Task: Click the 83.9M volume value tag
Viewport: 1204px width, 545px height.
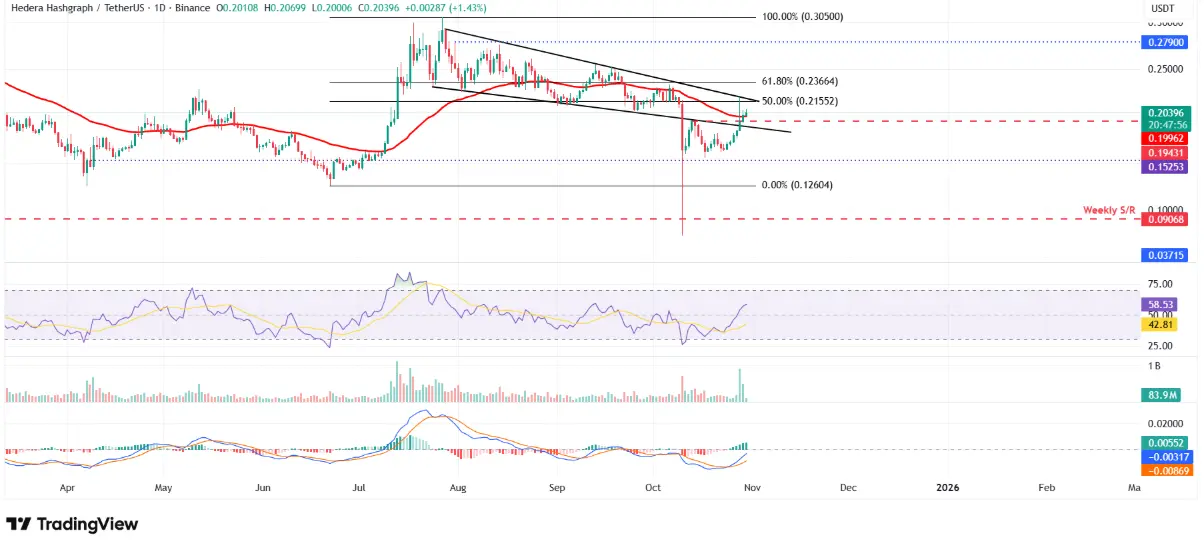Action: pyautogui.click(x=1158, y=395)
